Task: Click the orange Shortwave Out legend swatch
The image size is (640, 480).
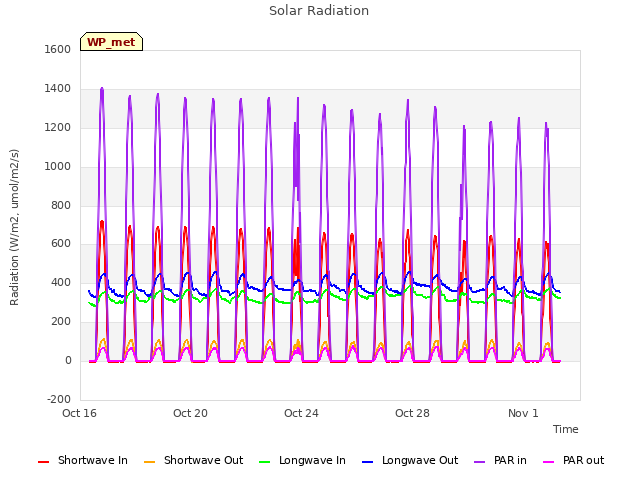Action: 149,462
